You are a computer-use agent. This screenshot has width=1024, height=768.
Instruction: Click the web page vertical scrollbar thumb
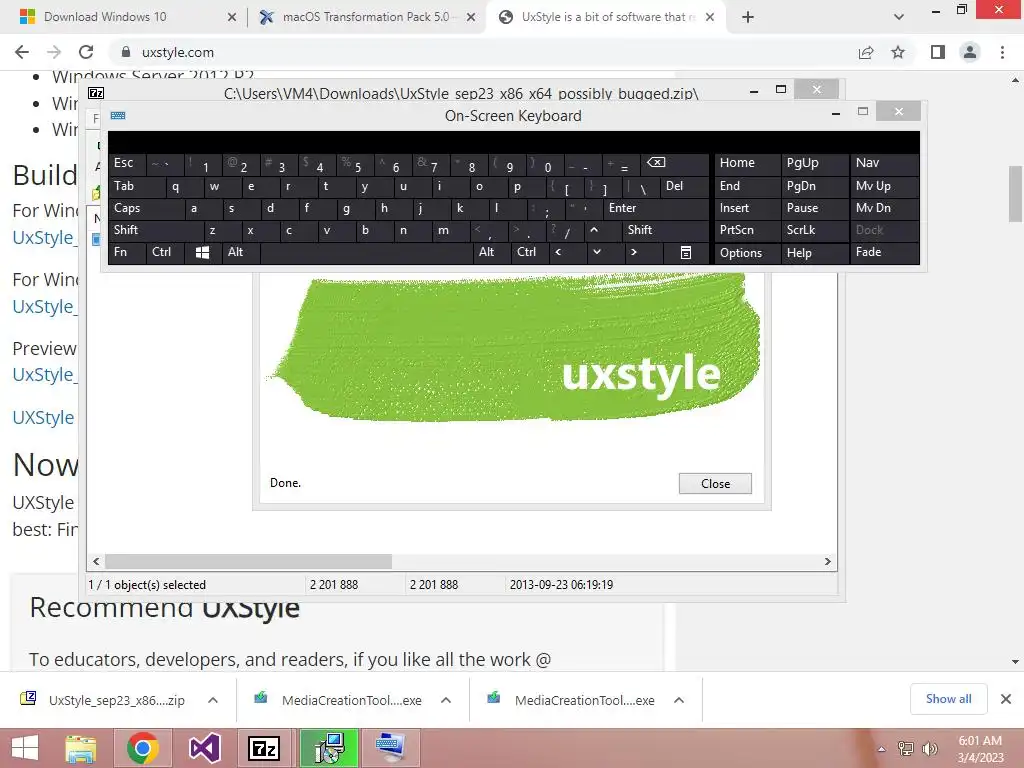(1016, 195)
